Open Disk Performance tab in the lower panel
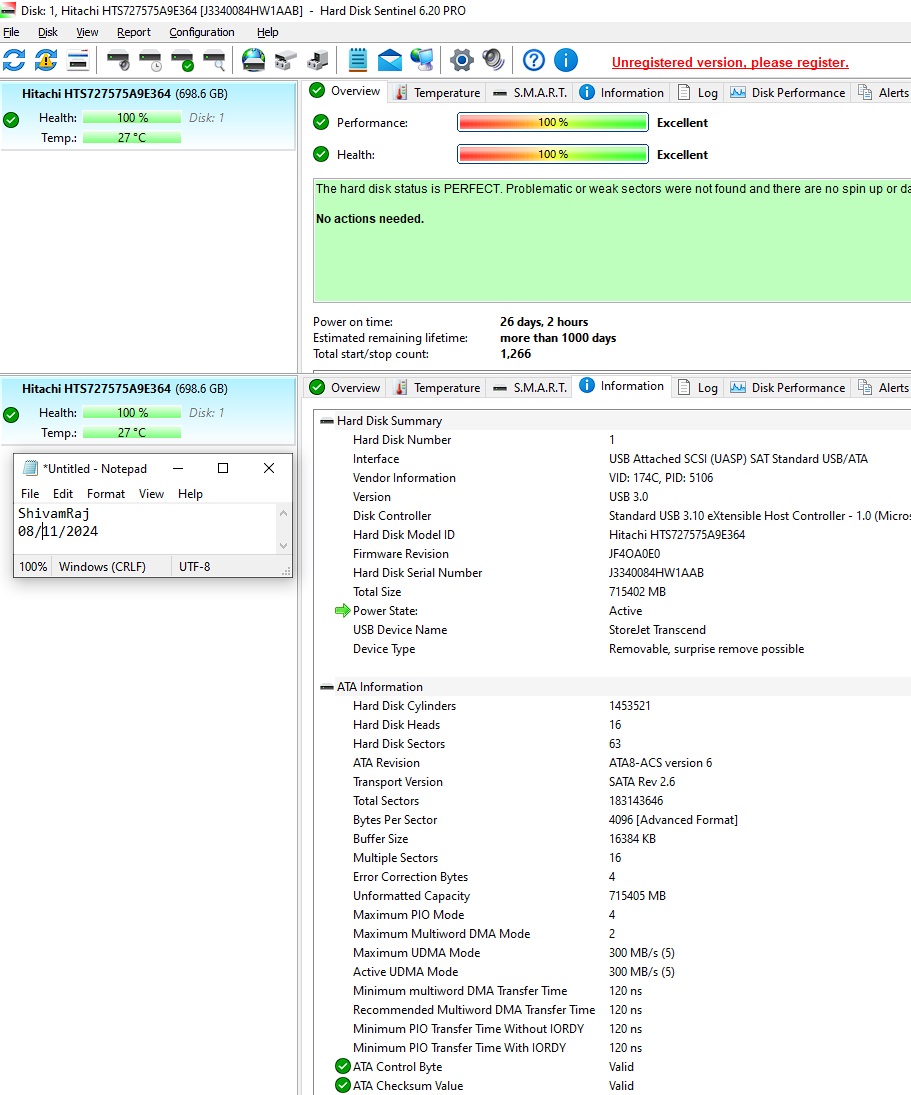The height and width of the screenshot is (1095, 911). pos(788,387)
